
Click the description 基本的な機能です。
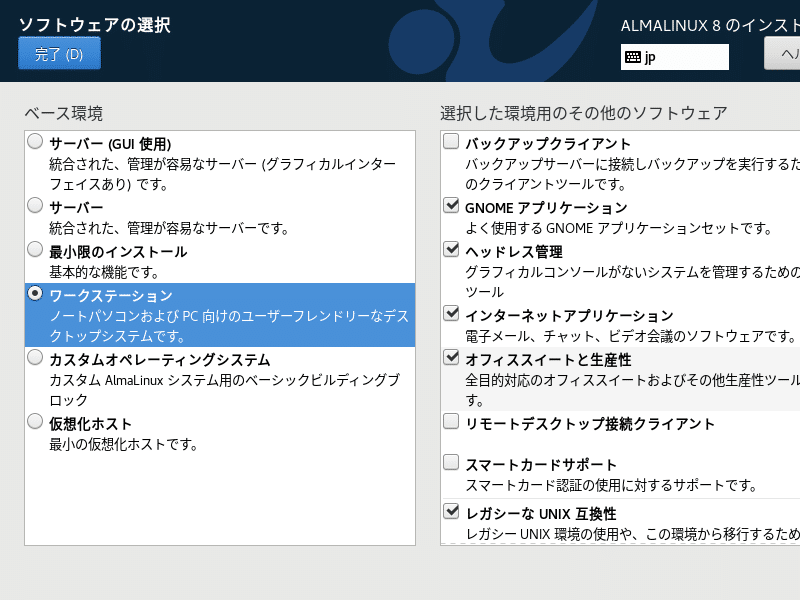pyautogui.click(x=104, y=272)
